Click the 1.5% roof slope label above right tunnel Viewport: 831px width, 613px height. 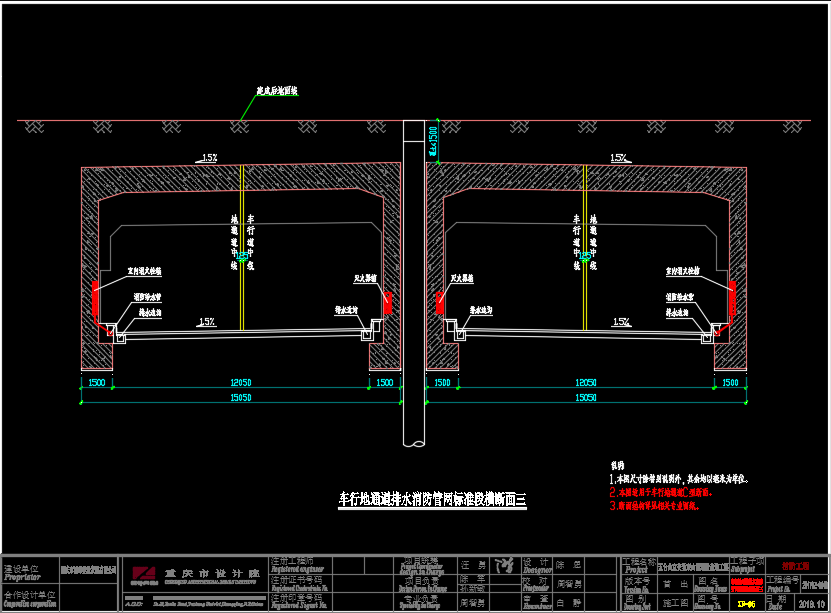tap(618, 157)
